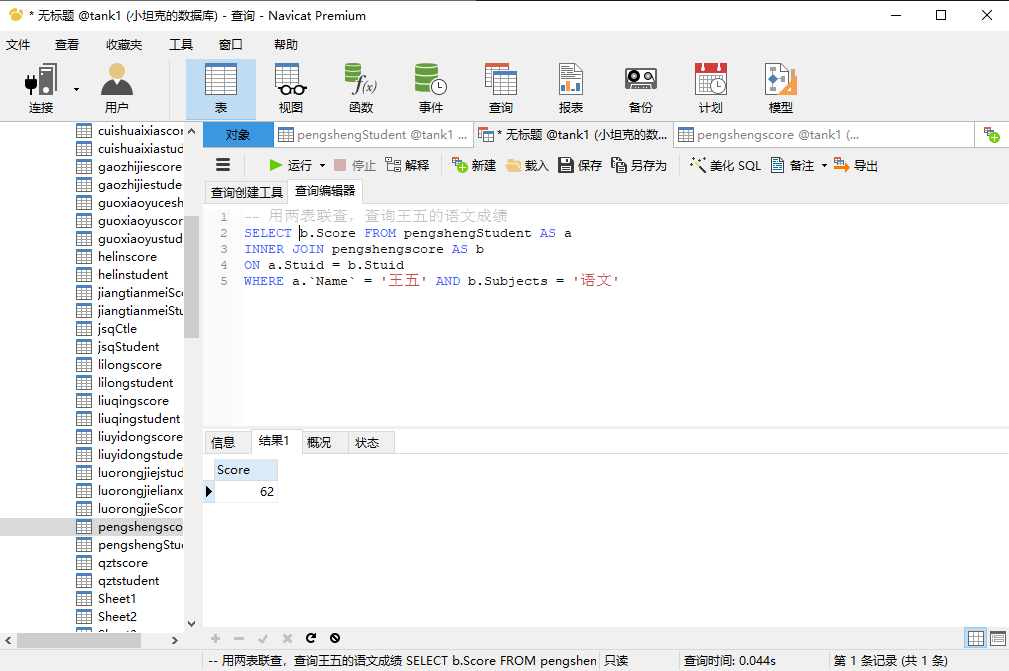Viewport: 1009px width, 671px height.
Task: Select the 表 (Table) toolbar icon
Action: pos(221,89)
